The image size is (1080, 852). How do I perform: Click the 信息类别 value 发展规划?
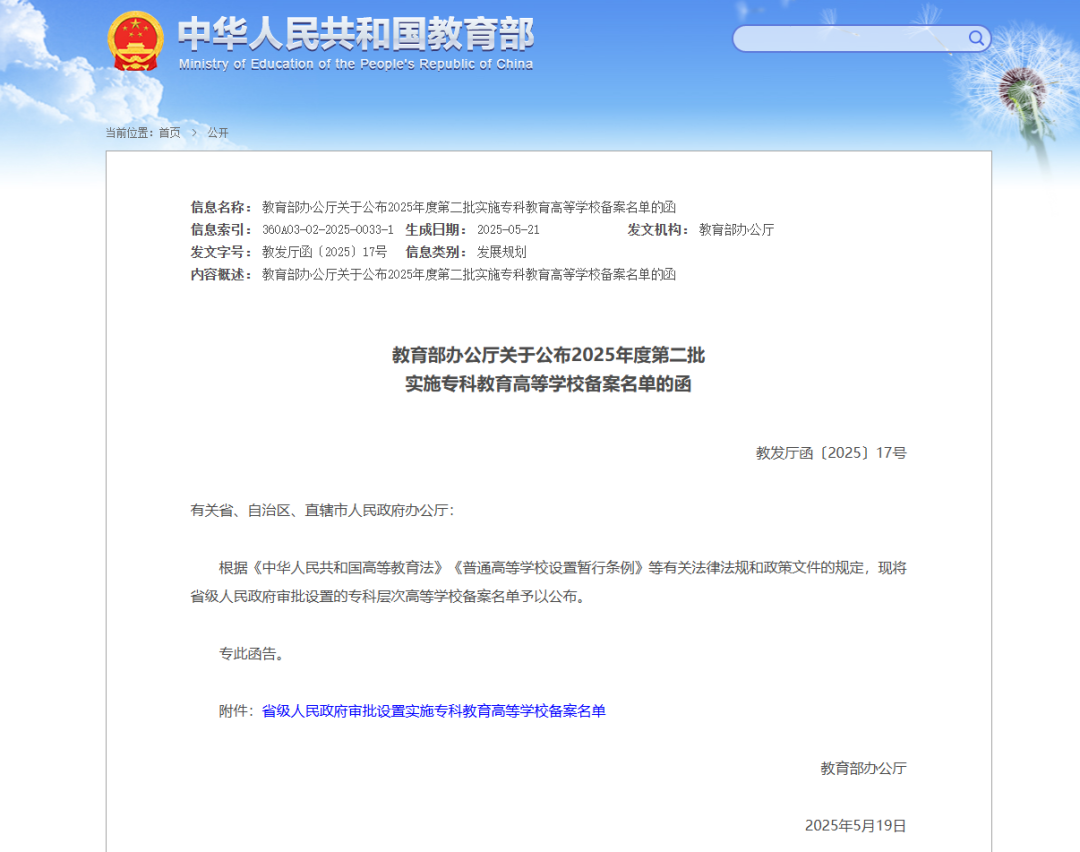[501, 252]
